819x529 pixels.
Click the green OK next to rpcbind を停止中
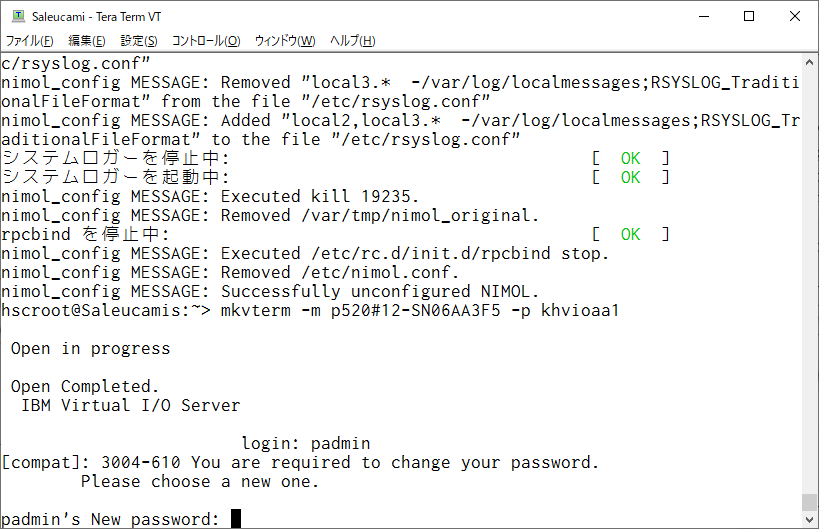(630, 234)
